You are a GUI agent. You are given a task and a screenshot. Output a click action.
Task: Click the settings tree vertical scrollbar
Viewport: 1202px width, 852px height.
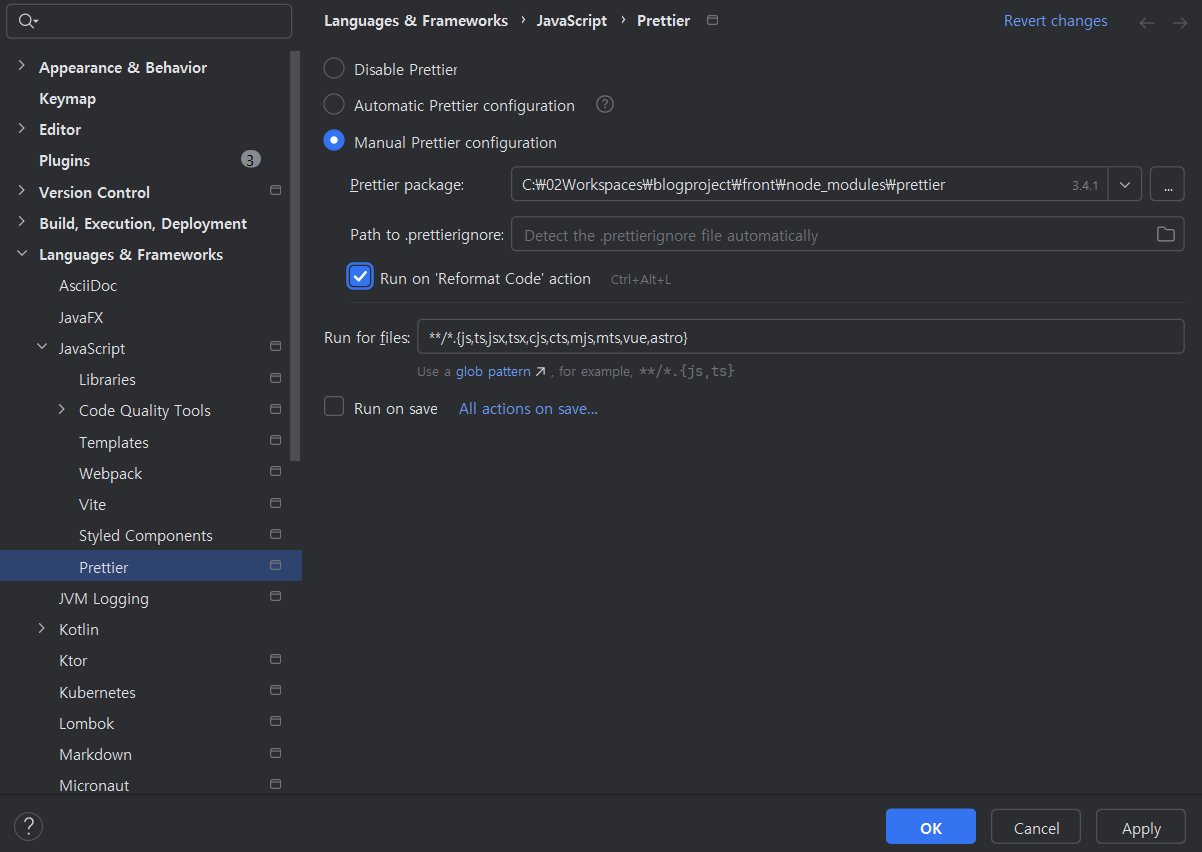(295, 255)
